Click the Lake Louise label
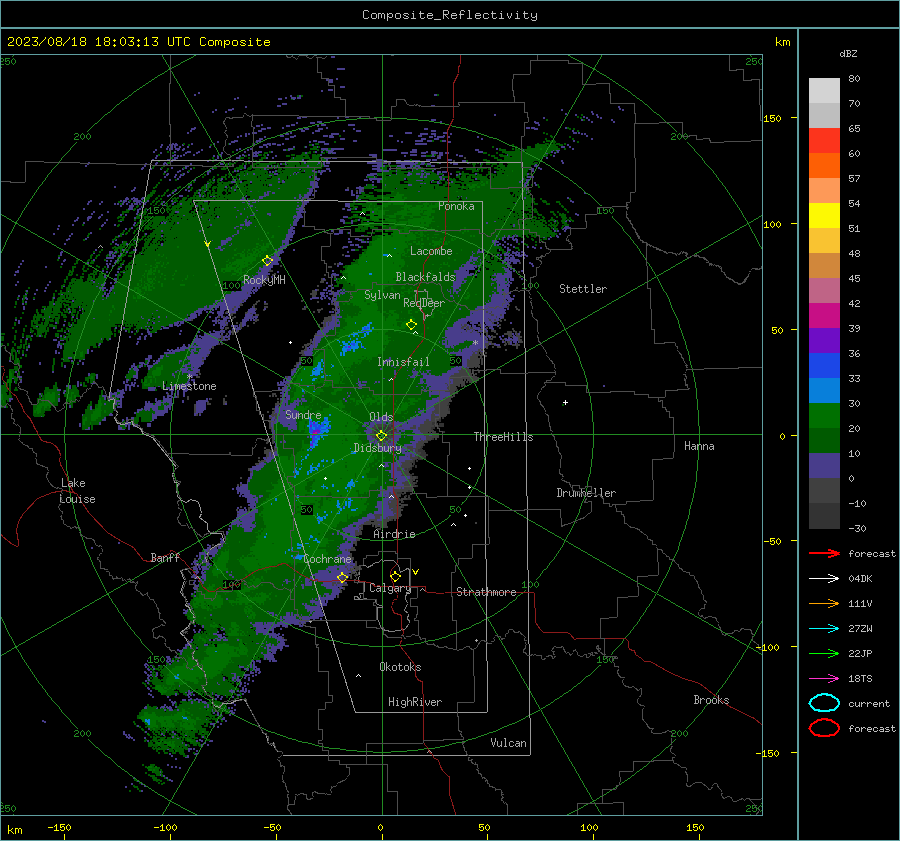The width and height of the screenshot is (900, 841). 77,491
